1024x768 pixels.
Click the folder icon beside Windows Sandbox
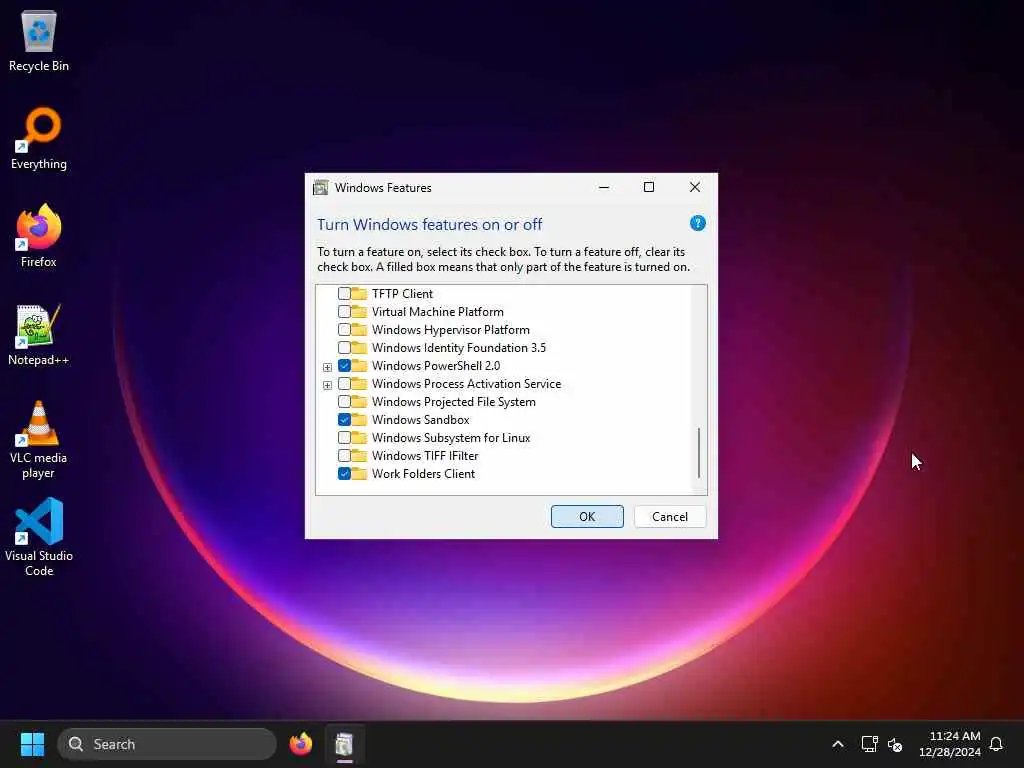(x=359, y=419)
